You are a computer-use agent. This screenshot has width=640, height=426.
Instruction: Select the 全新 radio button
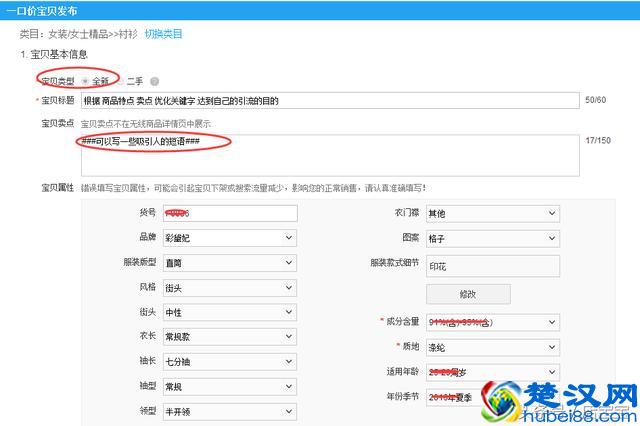pyautogui.click(x=85, y=81)
